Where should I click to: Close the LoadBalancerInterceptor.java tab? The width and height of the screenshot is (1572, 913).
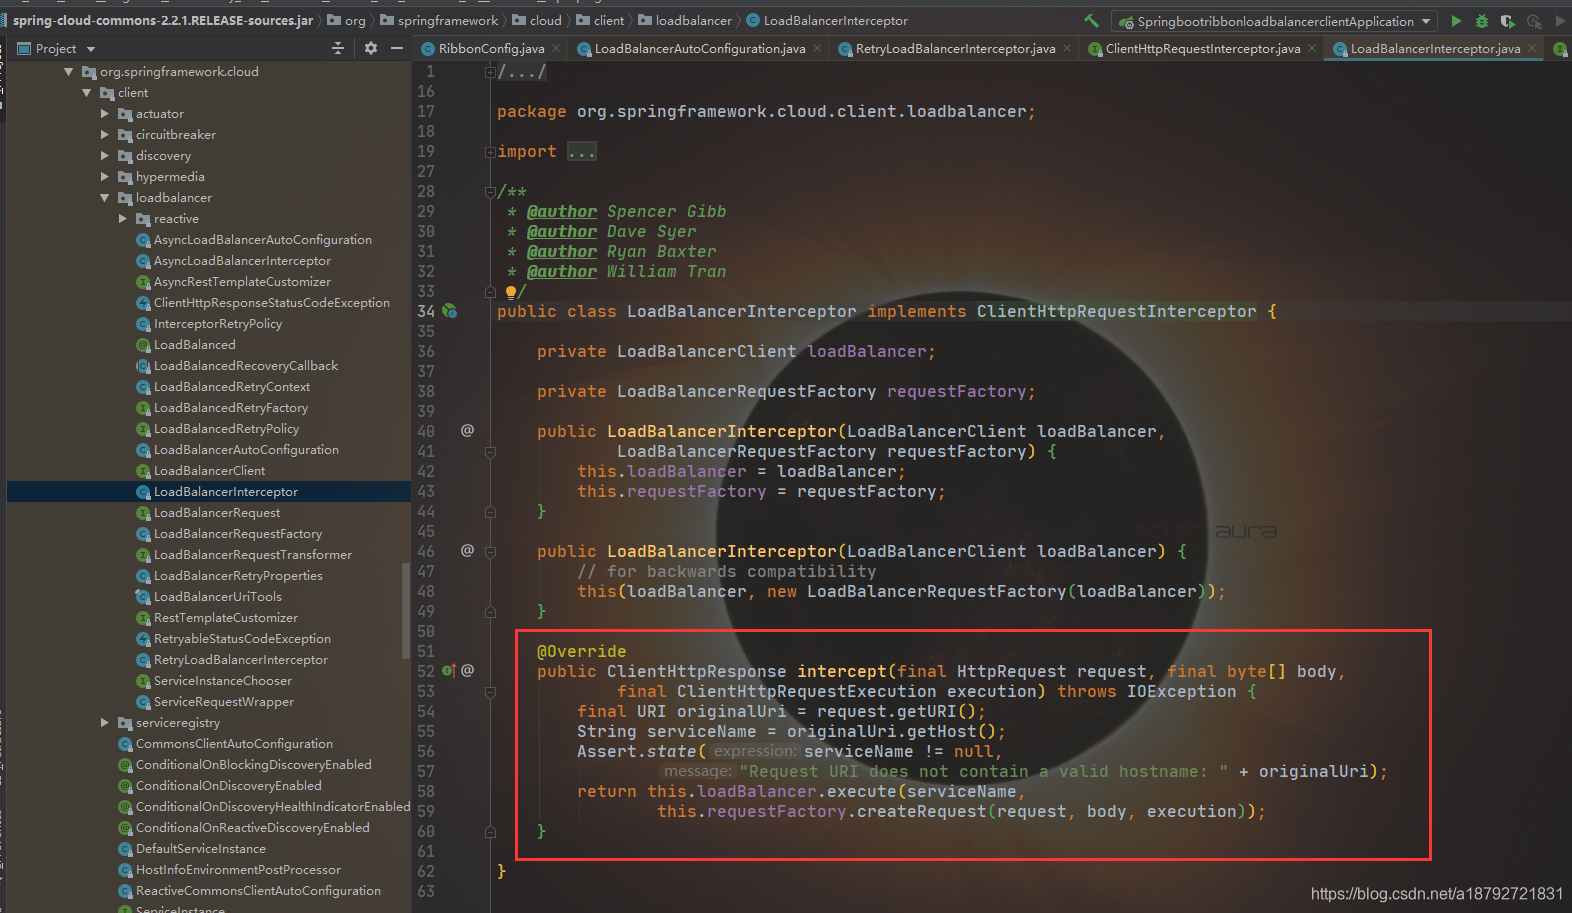(x=1532, y=48)
